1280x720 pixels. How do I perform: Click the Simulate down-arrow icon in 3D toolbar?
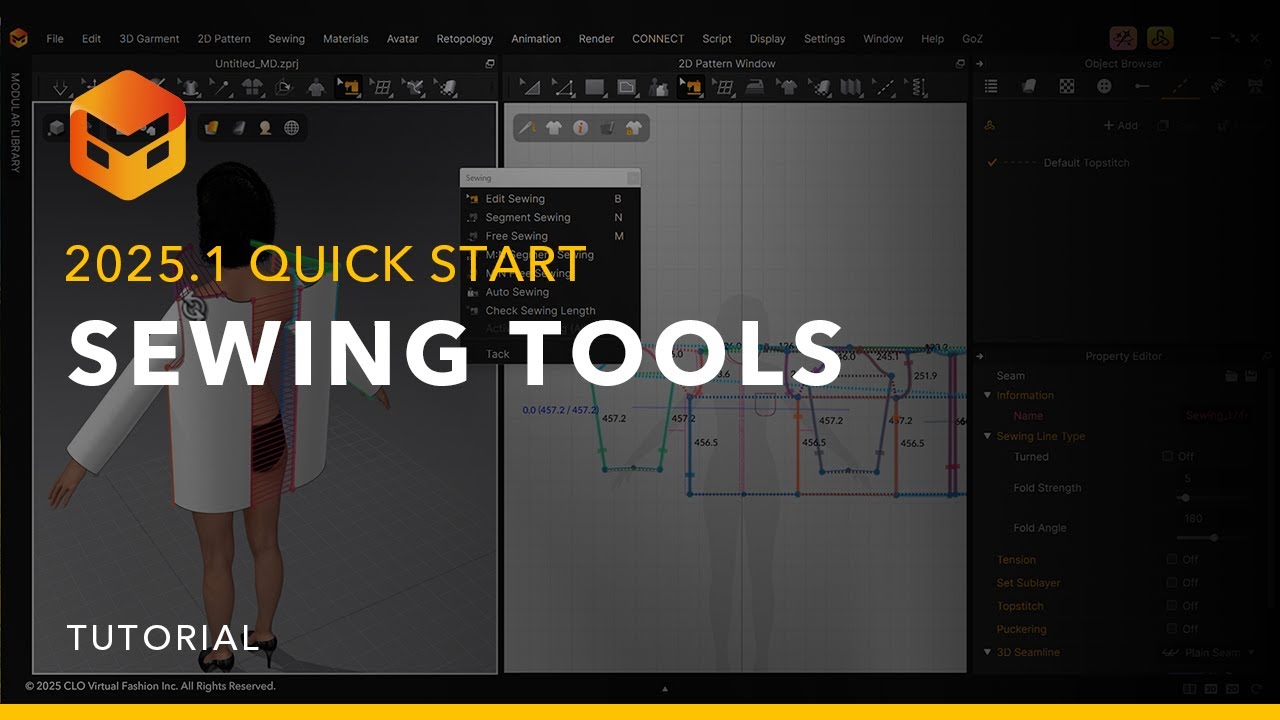[60, 88]
